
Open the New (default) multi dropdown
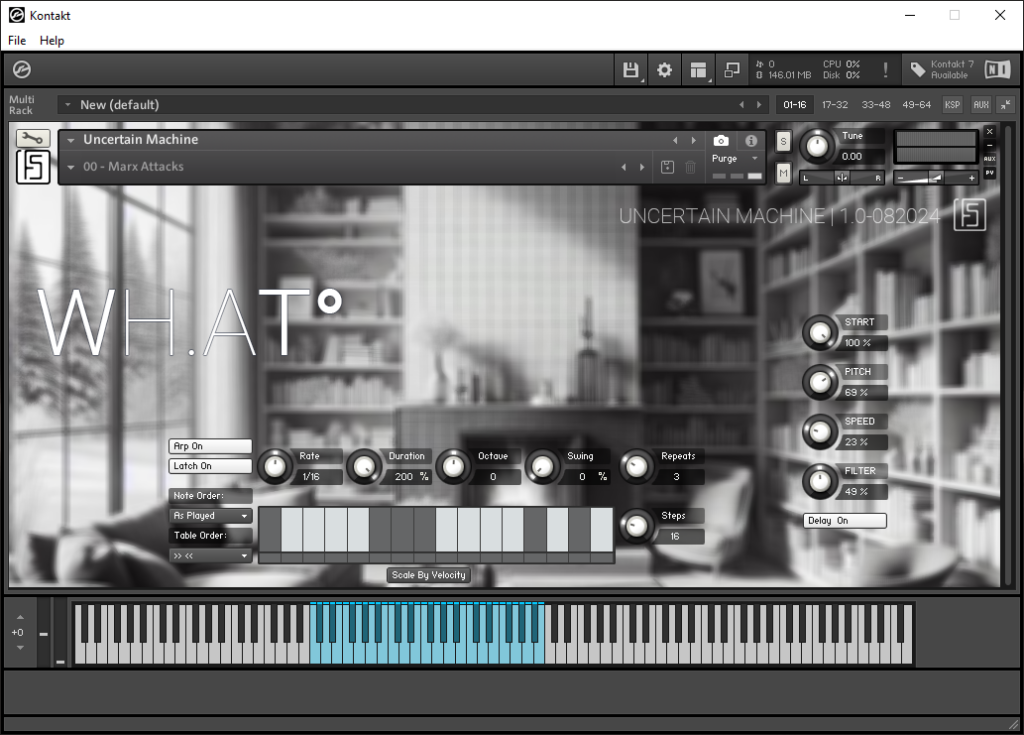click(67, 105)
